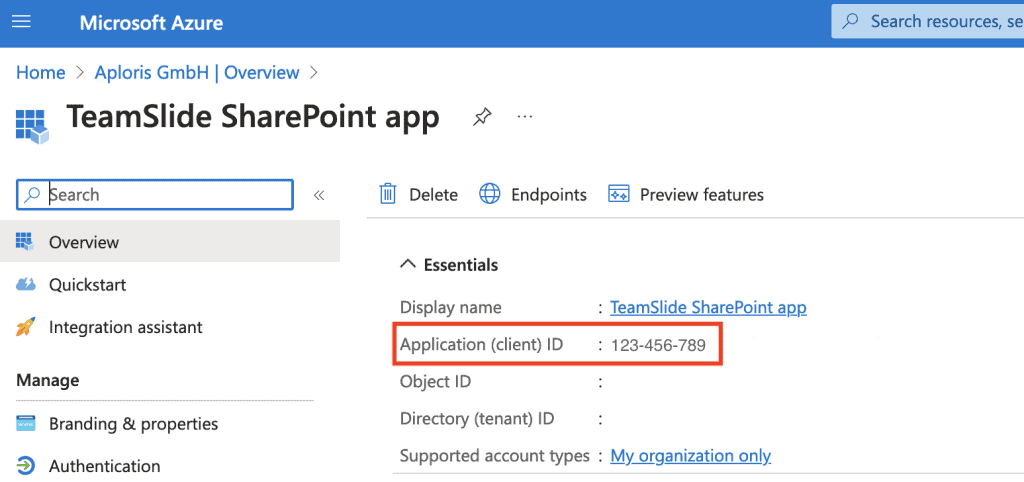This screenshot has width=1024, height=482.
Task: Go to Home breadcrumb
Action: (40, 72)
